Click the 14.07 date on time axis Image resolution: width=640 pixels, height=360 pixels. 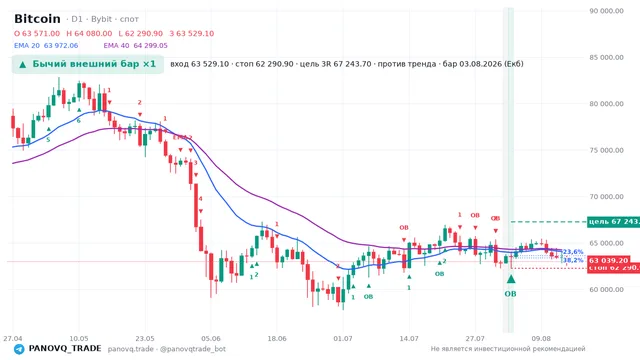(x=409, y=339)
